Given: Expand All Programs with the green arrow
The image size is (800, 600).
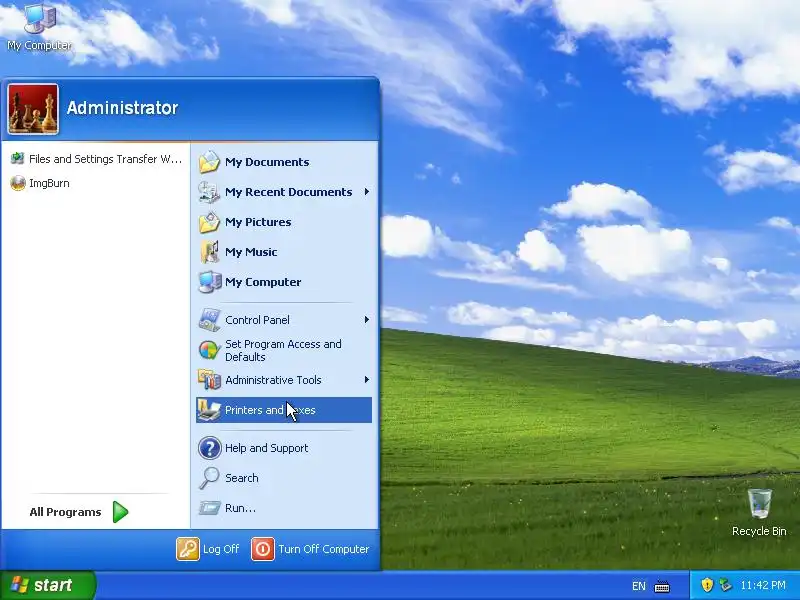Looking at the screenshot, I should click(x=120, y=512).
